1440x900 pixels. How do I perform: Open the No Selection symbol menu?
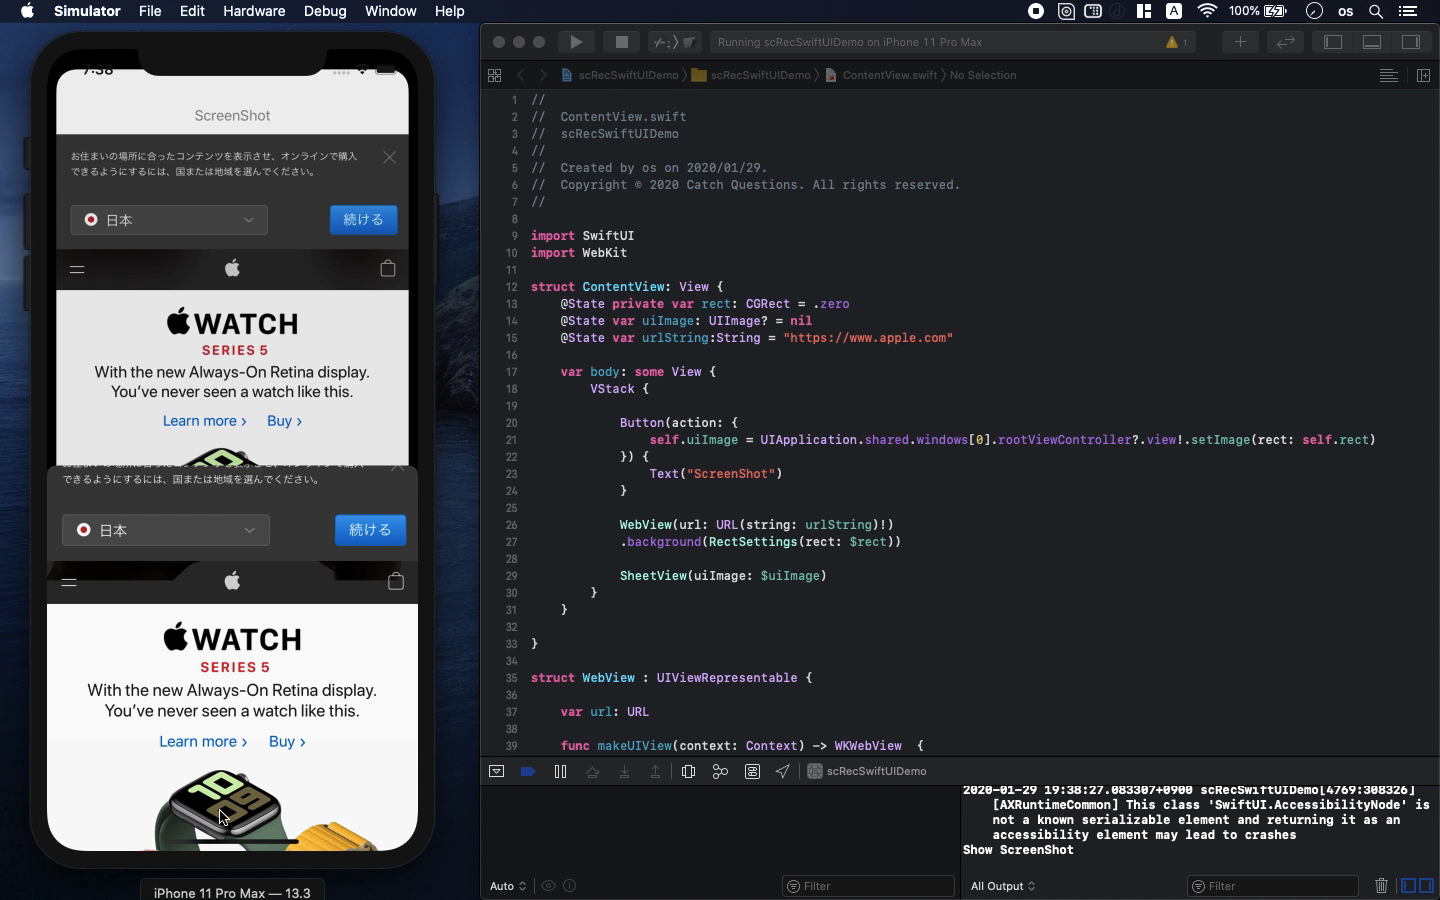(983, 75)
